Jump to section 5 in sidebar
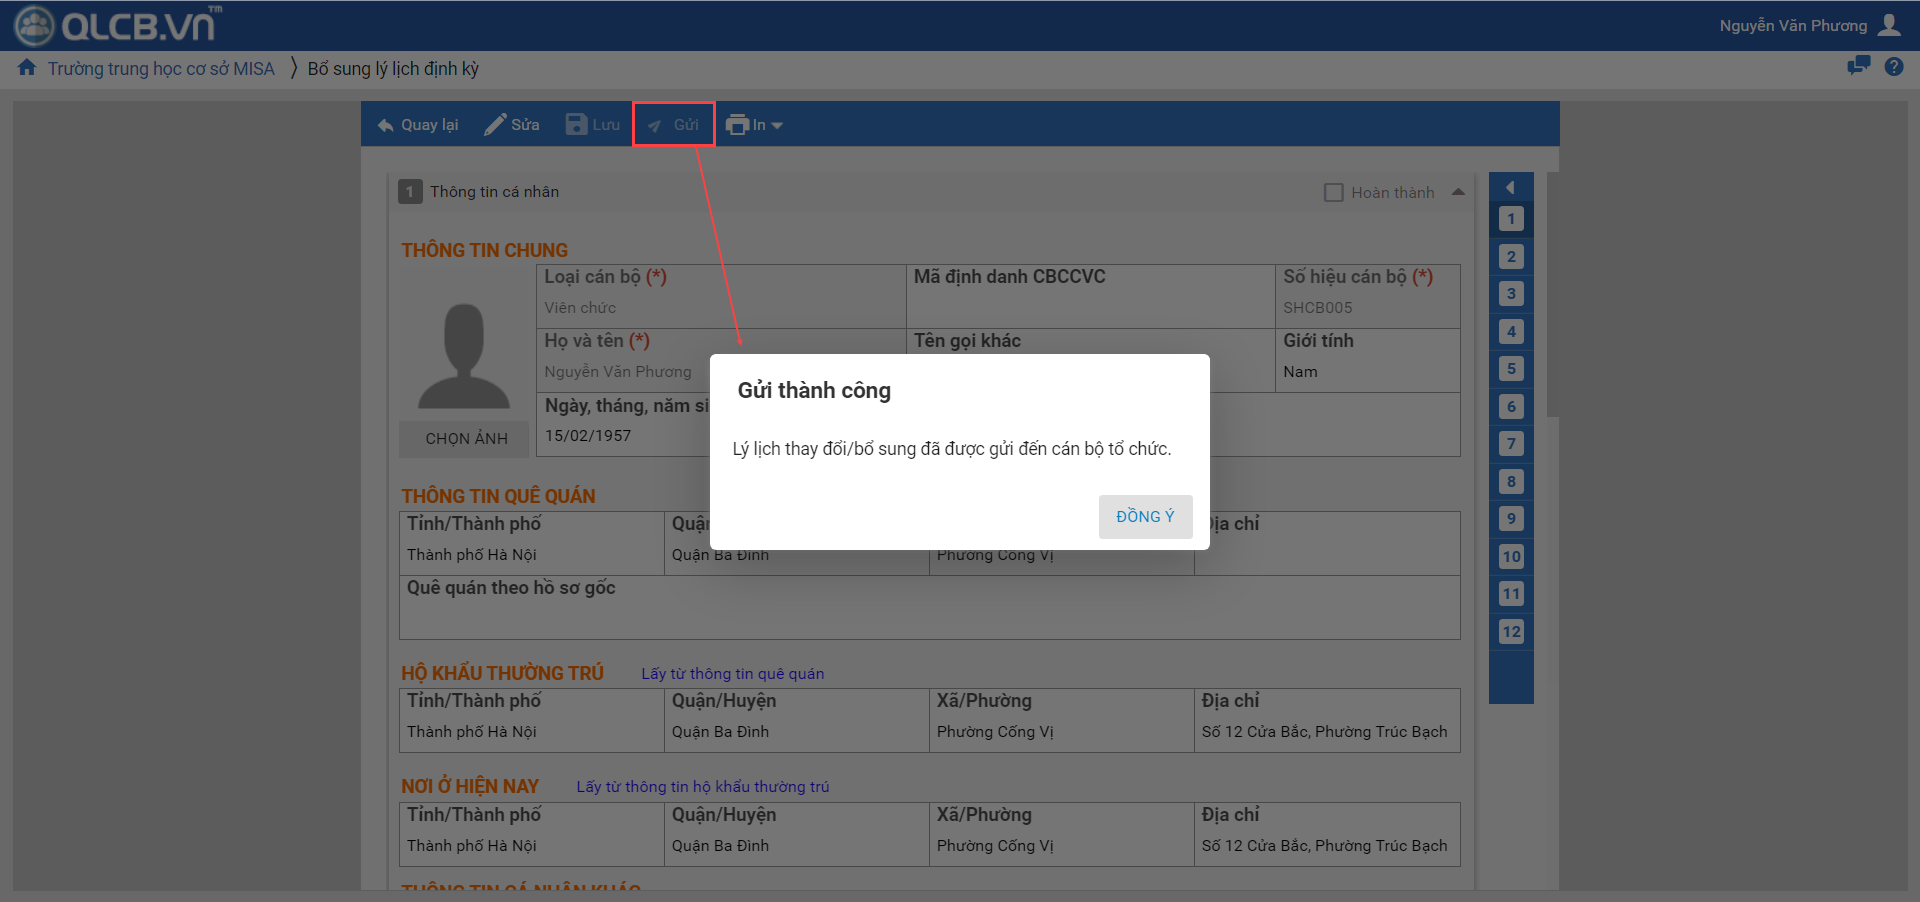The height and width of the screenshot is (902, 1920). click(1511, 369)
